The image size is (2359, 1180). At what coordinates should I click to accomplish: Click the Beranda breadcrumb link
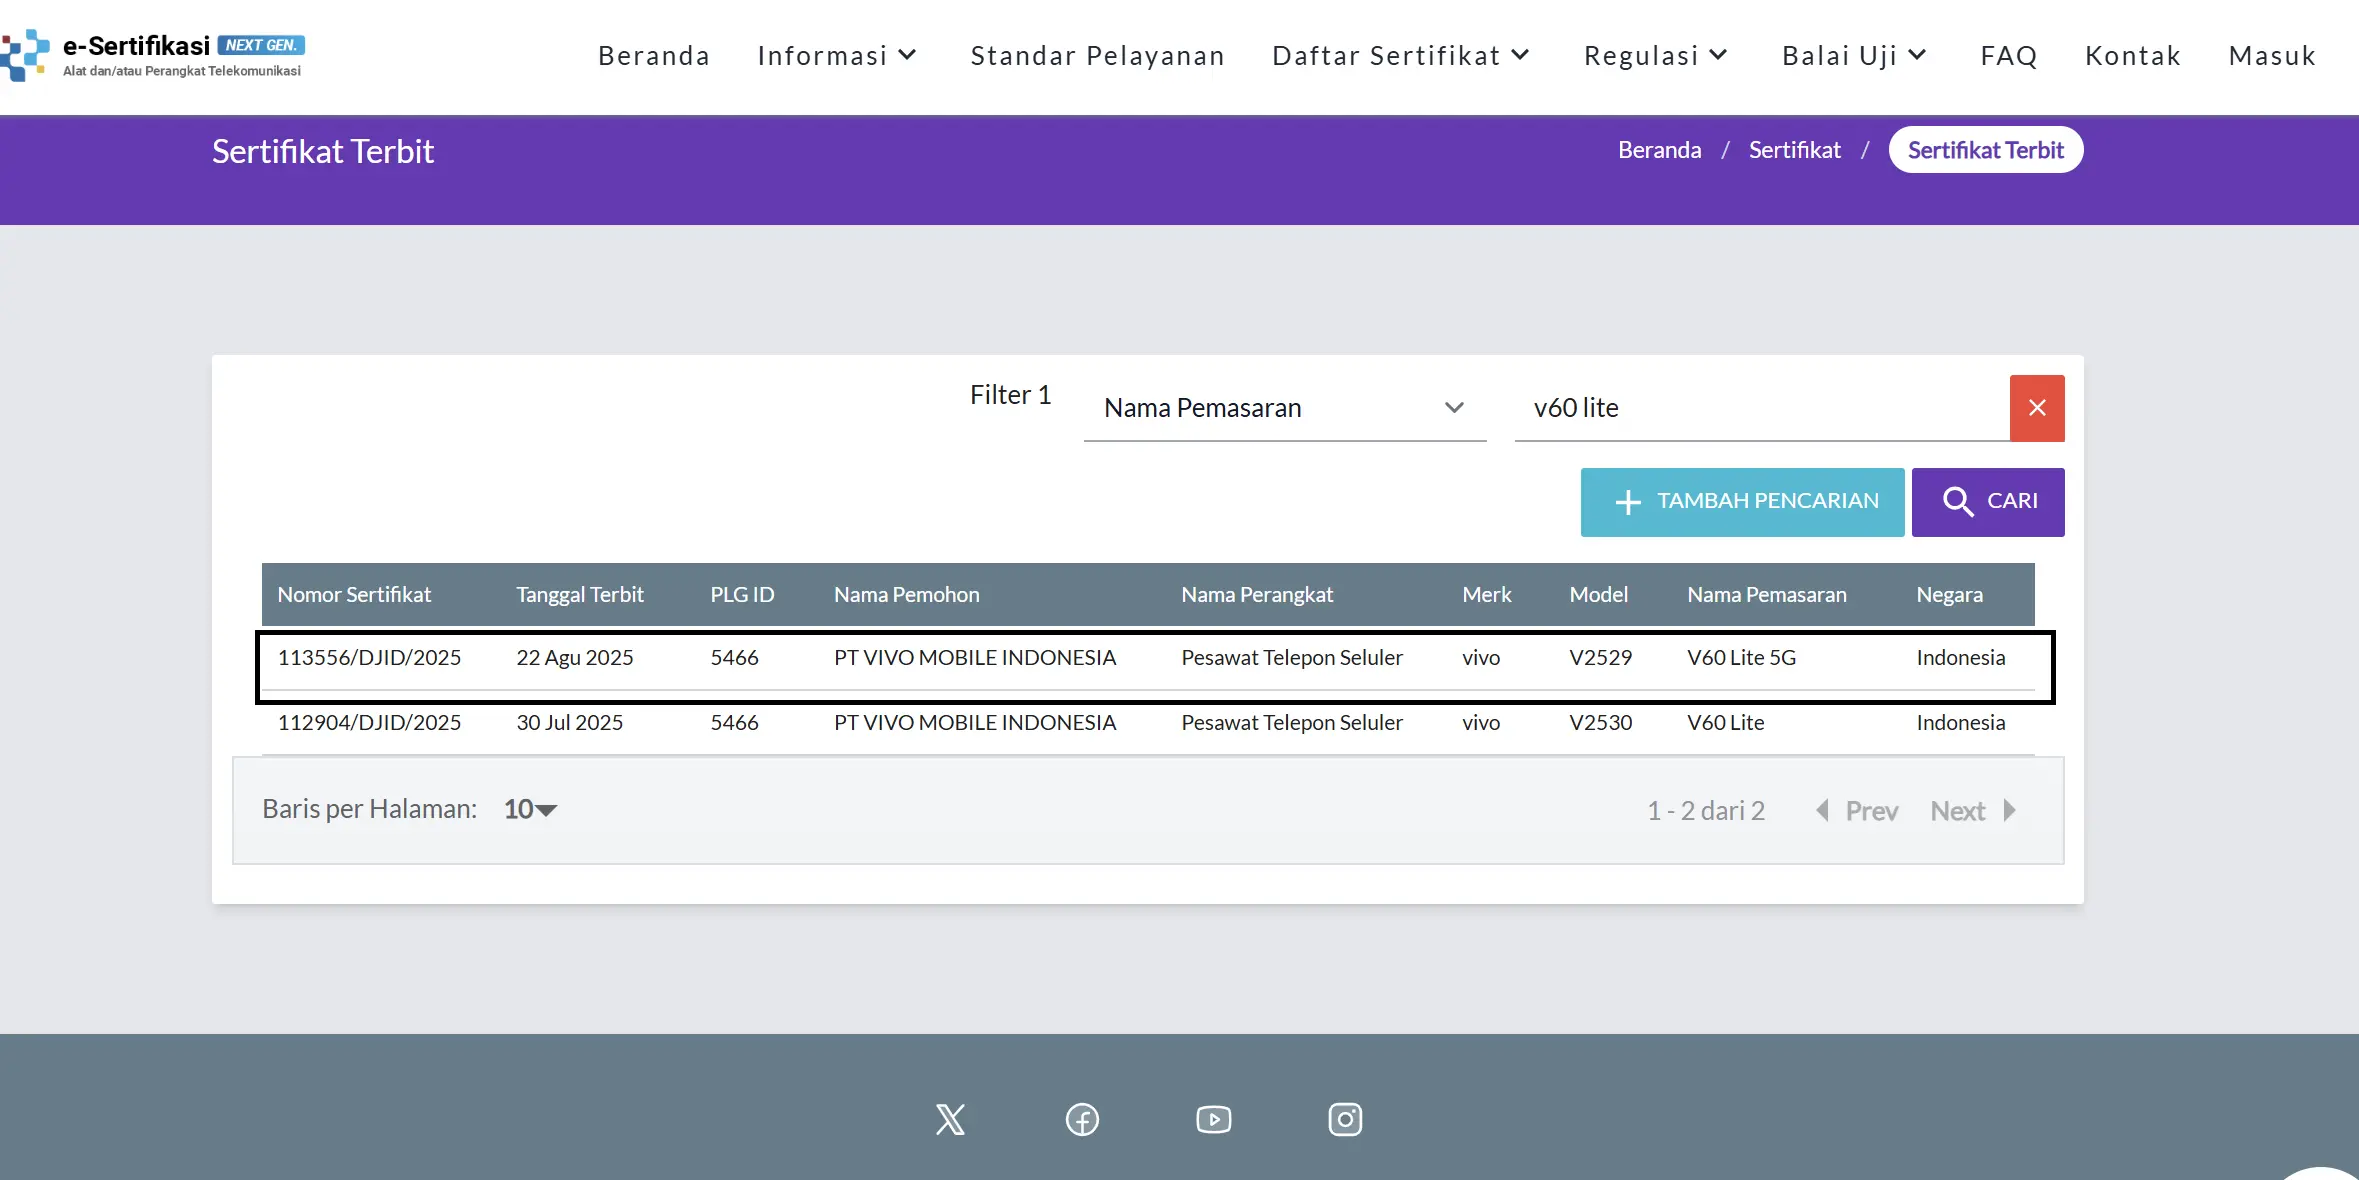1659,150
